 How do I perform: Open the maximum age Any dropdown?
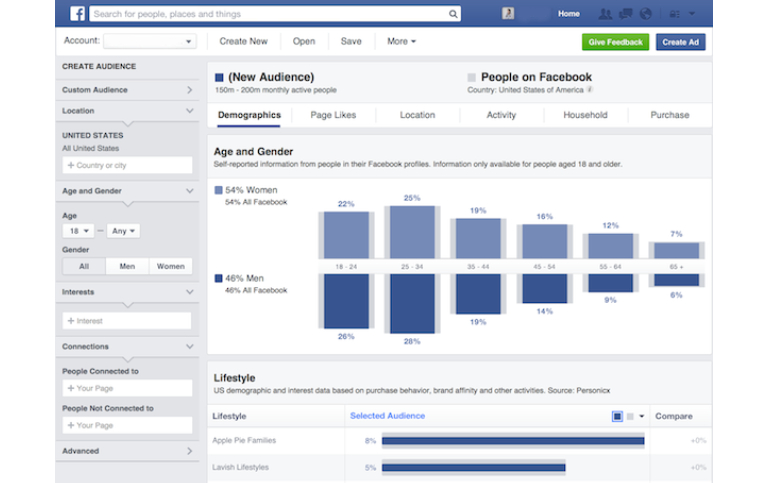pos(123,231)
